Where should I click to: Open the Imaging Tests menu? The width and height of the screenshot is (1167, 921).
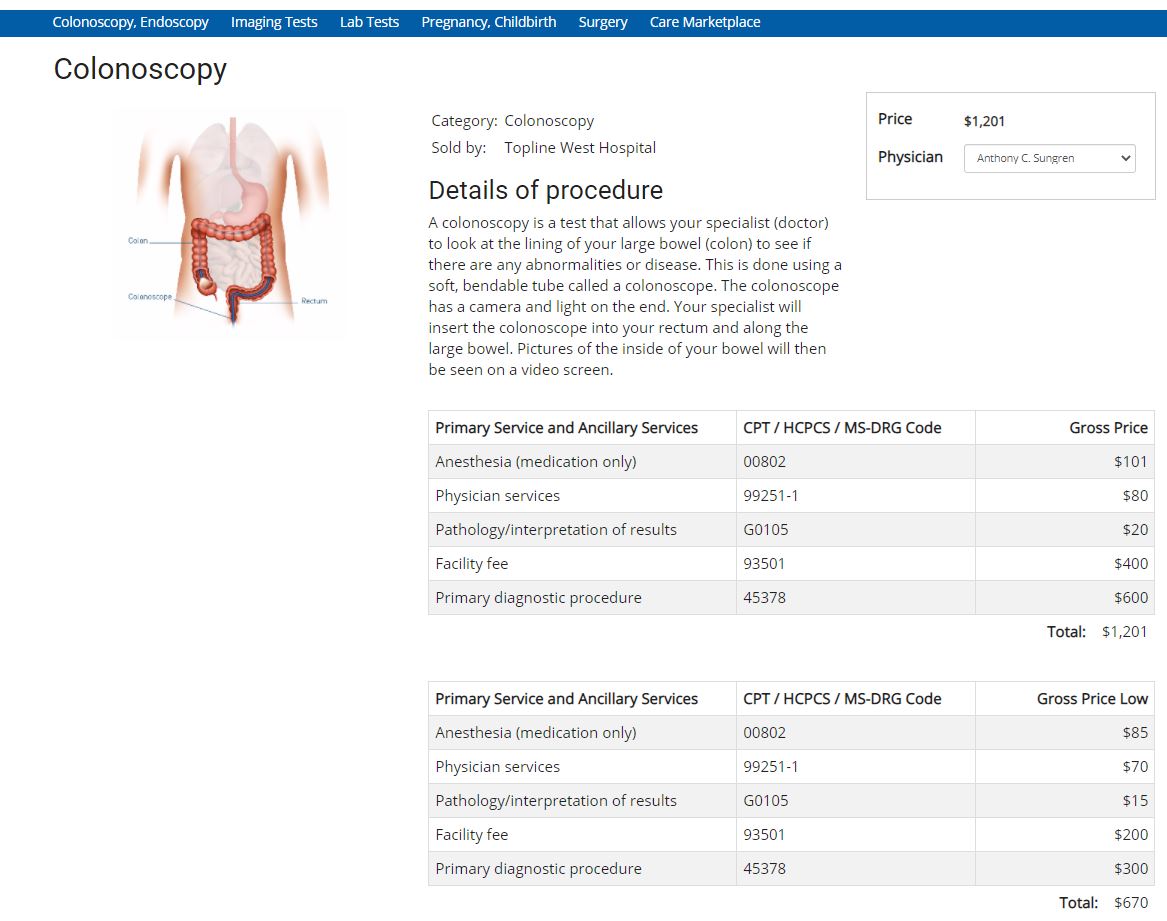tap(274, 22)
